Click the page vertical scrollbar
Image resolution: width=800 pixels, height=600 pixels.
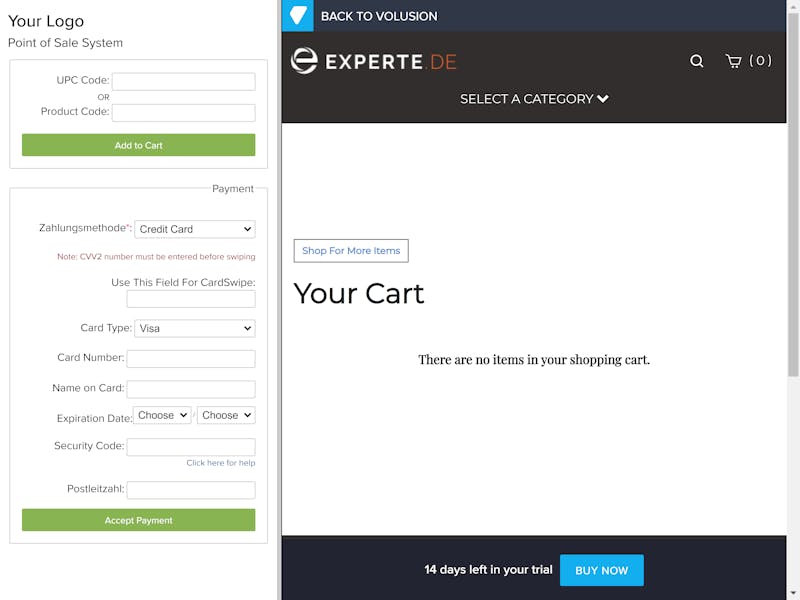793,194
